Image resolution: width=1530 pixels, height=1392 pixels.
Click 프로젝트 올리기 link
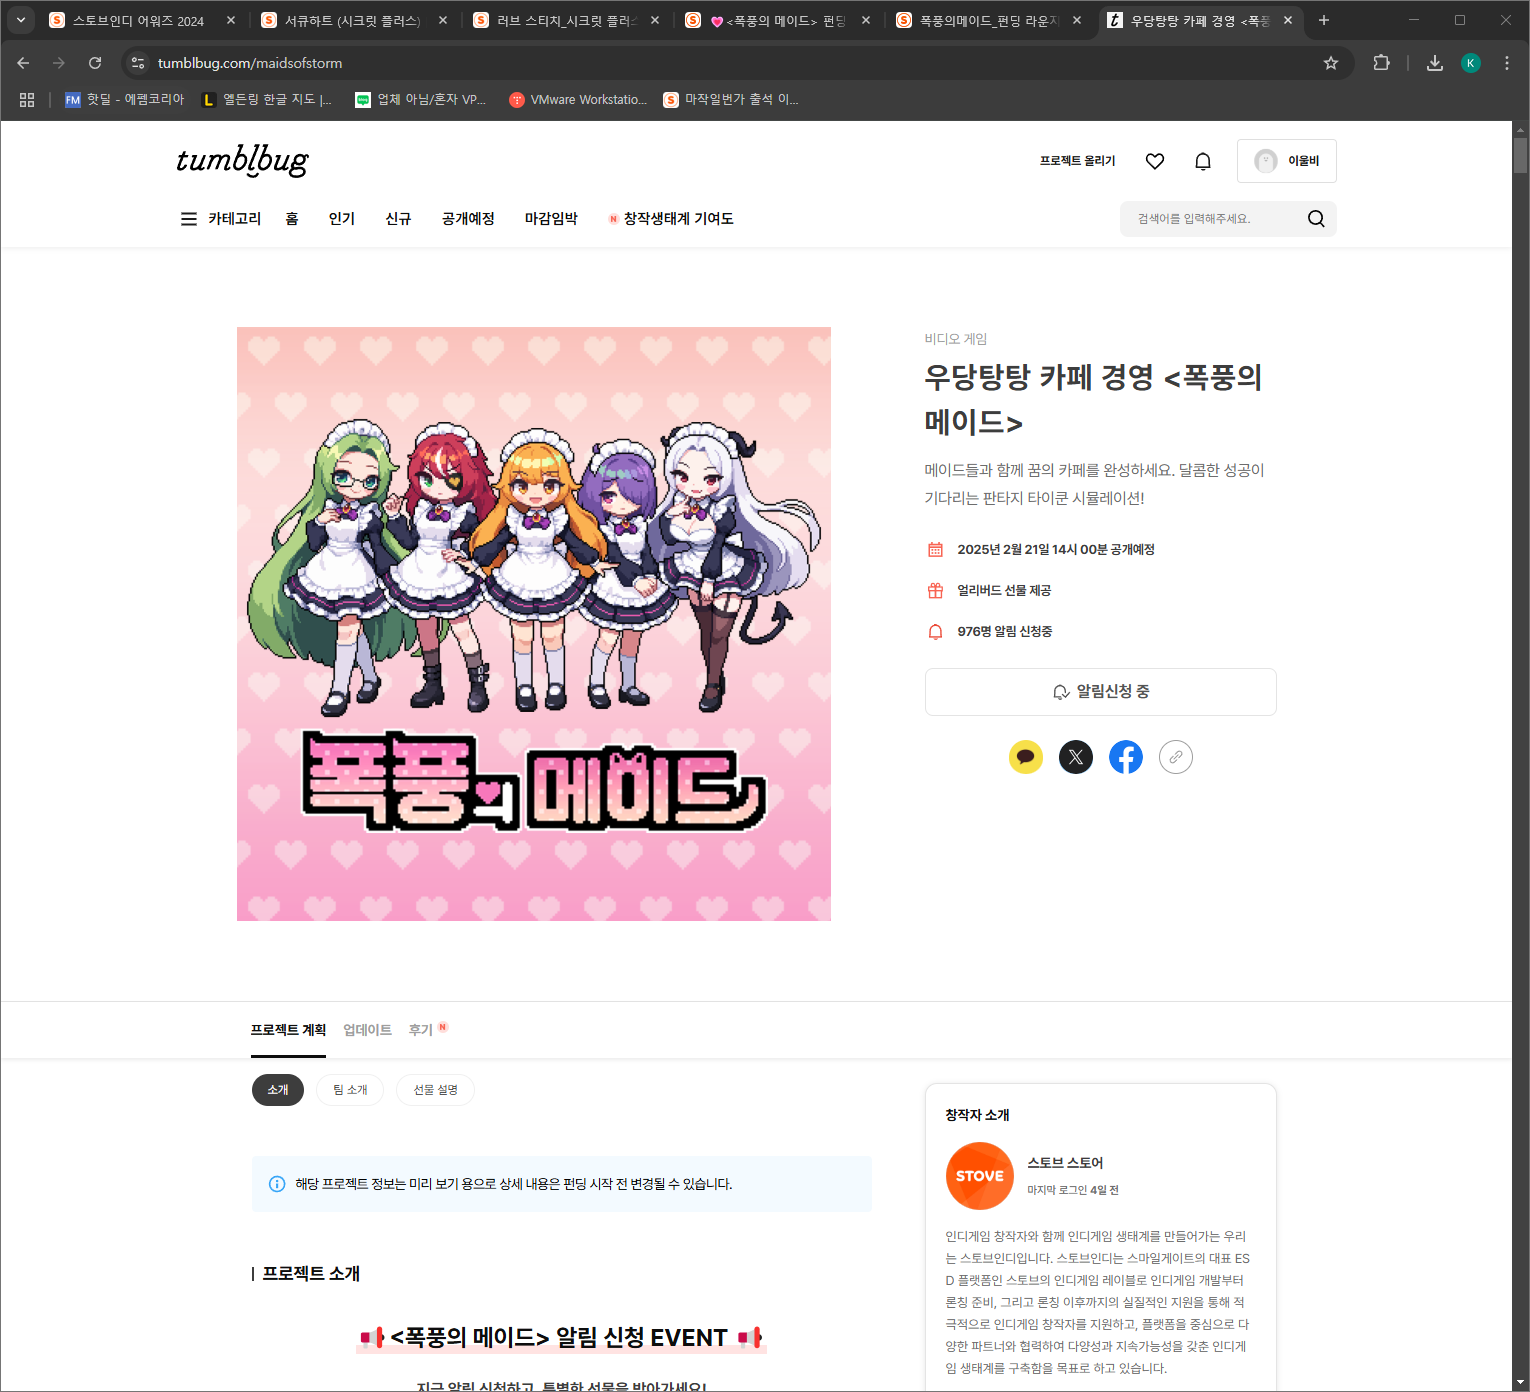pos(1077,161)
